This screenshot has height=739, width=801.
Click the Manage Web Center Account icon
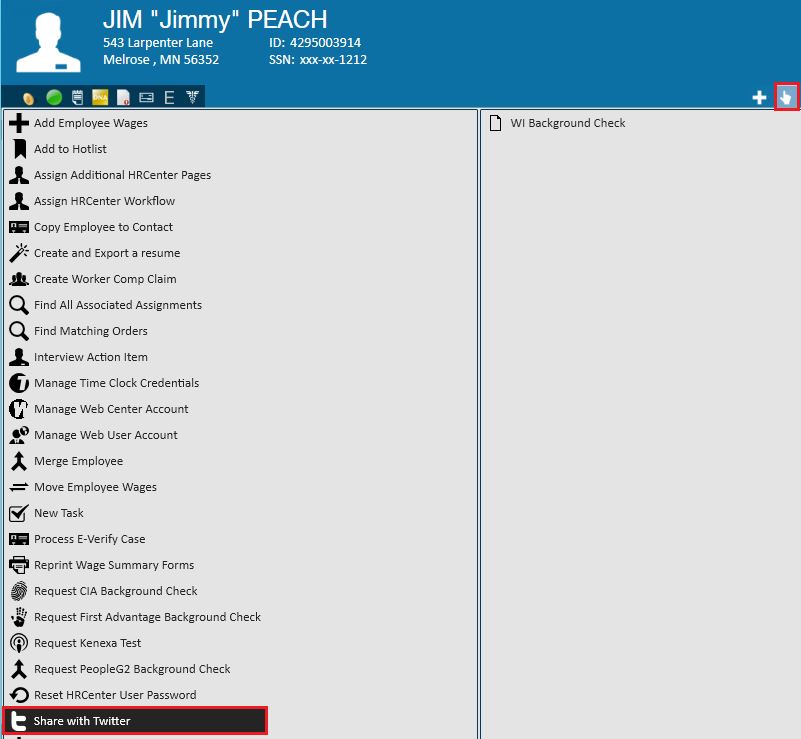[19, 409]
